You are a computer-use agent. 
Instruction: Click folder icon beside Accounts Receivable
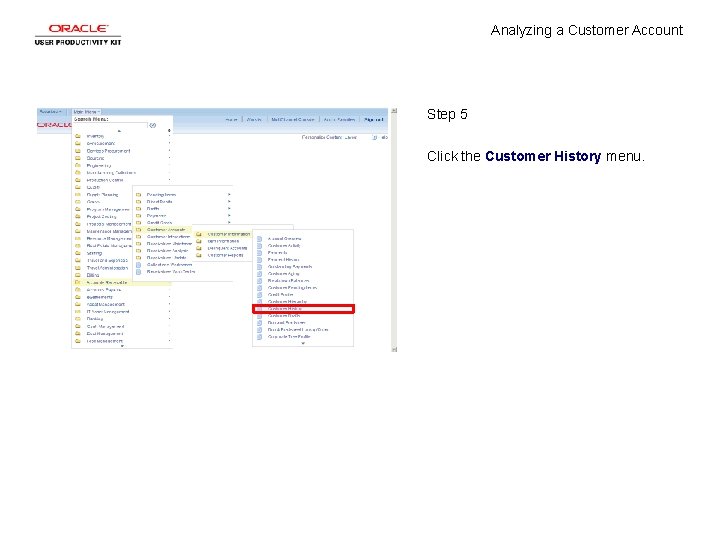point(78,282)
